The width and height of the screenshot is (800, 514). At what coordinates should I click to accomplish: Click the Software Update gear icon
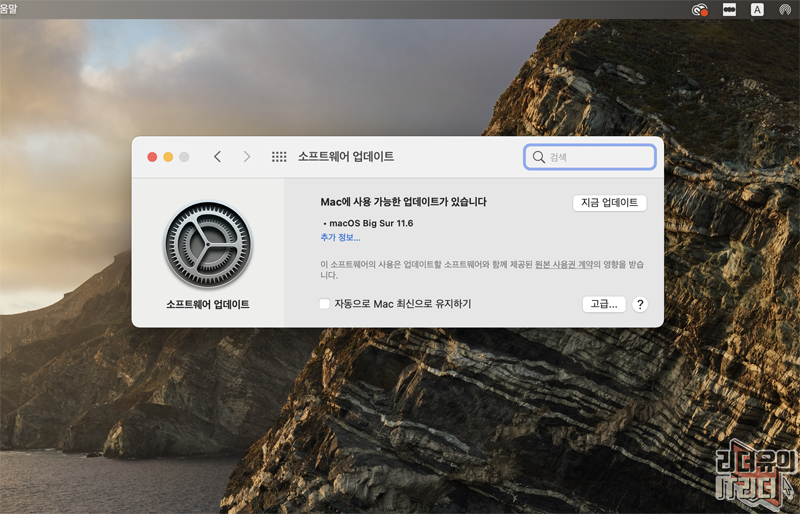click(208, 244)
